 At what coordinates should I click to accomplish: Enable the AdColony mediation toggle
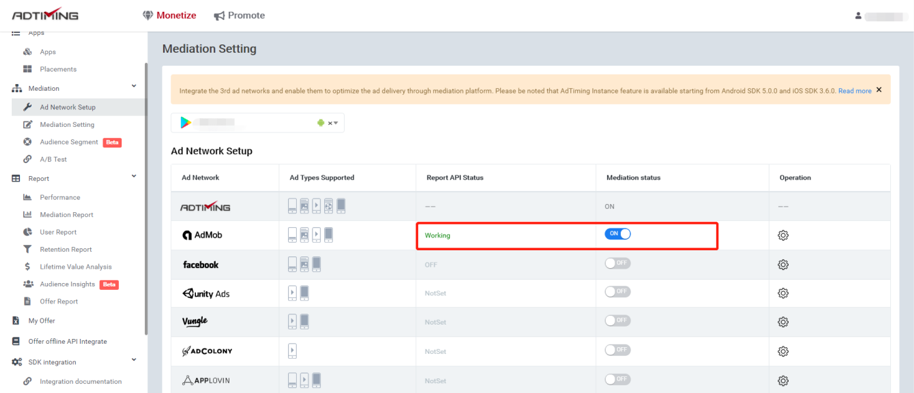tap(617, 350)
